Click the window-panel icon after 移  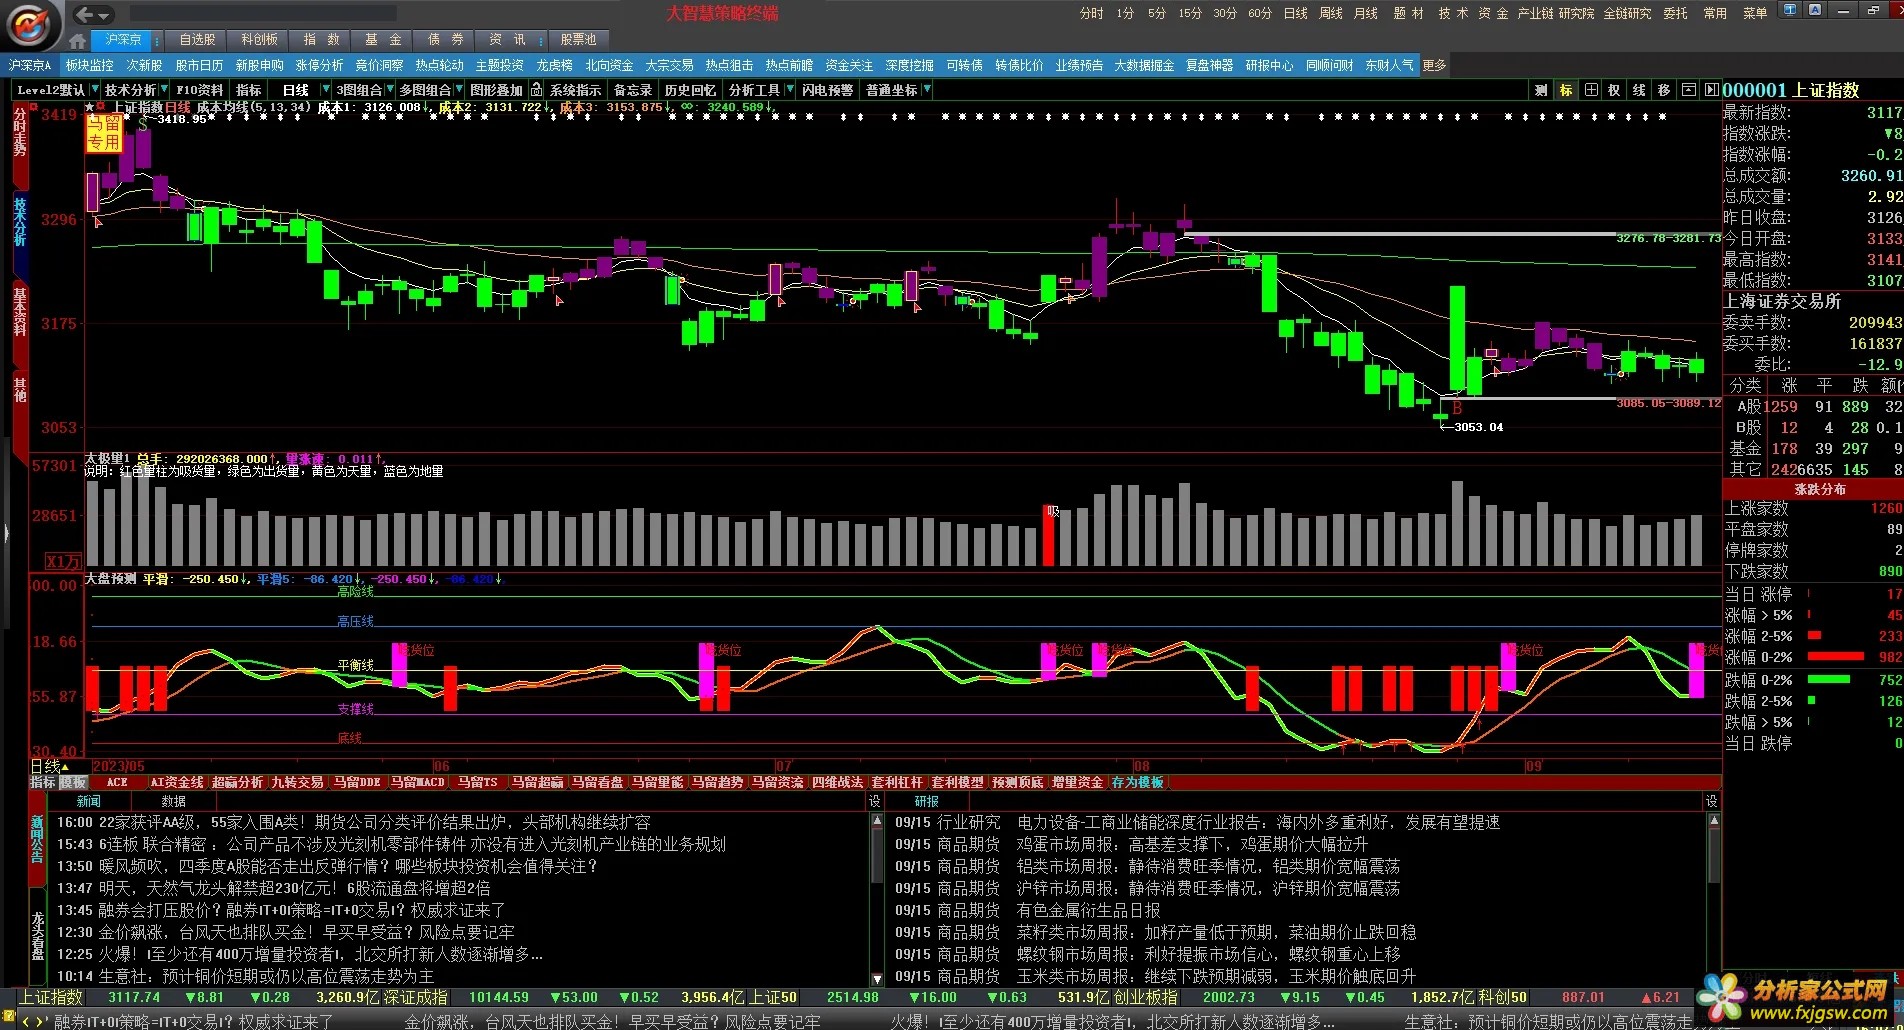point(1689,90)
